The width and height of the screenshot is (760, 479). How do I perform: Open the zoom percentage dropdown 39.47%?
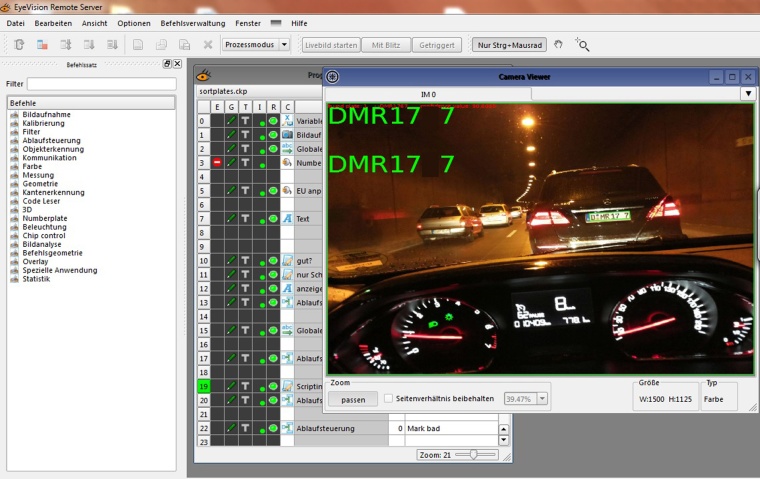click(x=543, y=398)
